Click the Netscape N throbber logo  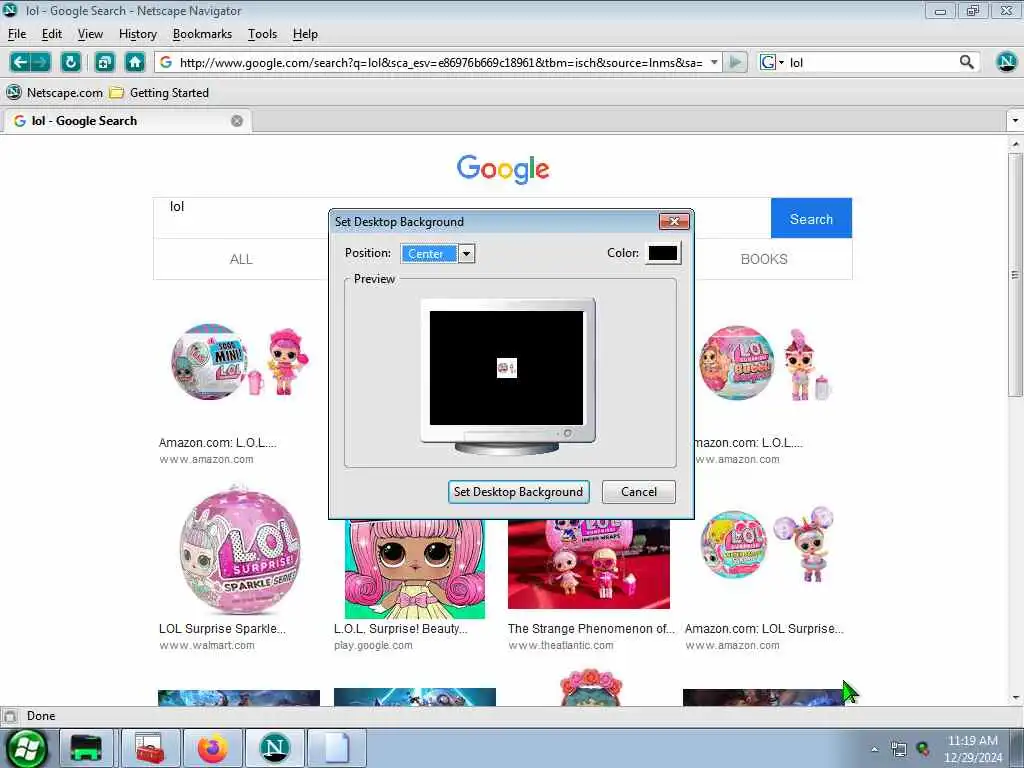point(1006,62)
